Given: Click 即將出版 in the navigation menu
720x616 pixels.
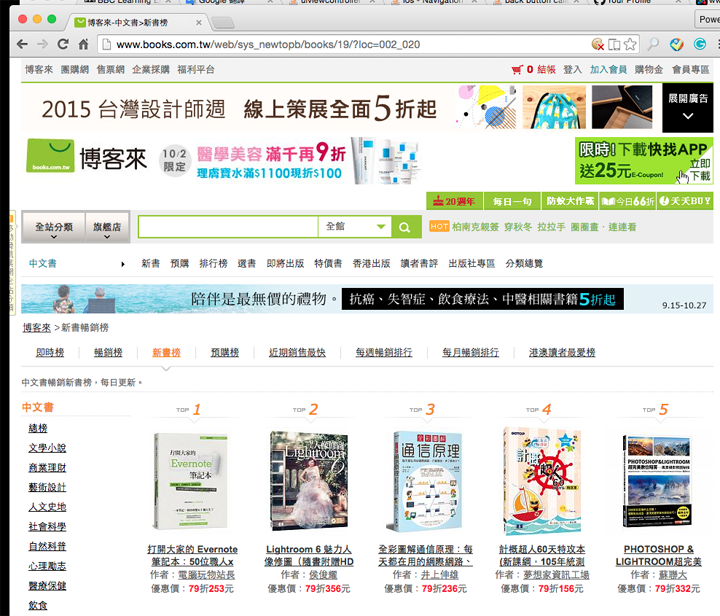Looking at the screenshot, I should coord(285,263).
